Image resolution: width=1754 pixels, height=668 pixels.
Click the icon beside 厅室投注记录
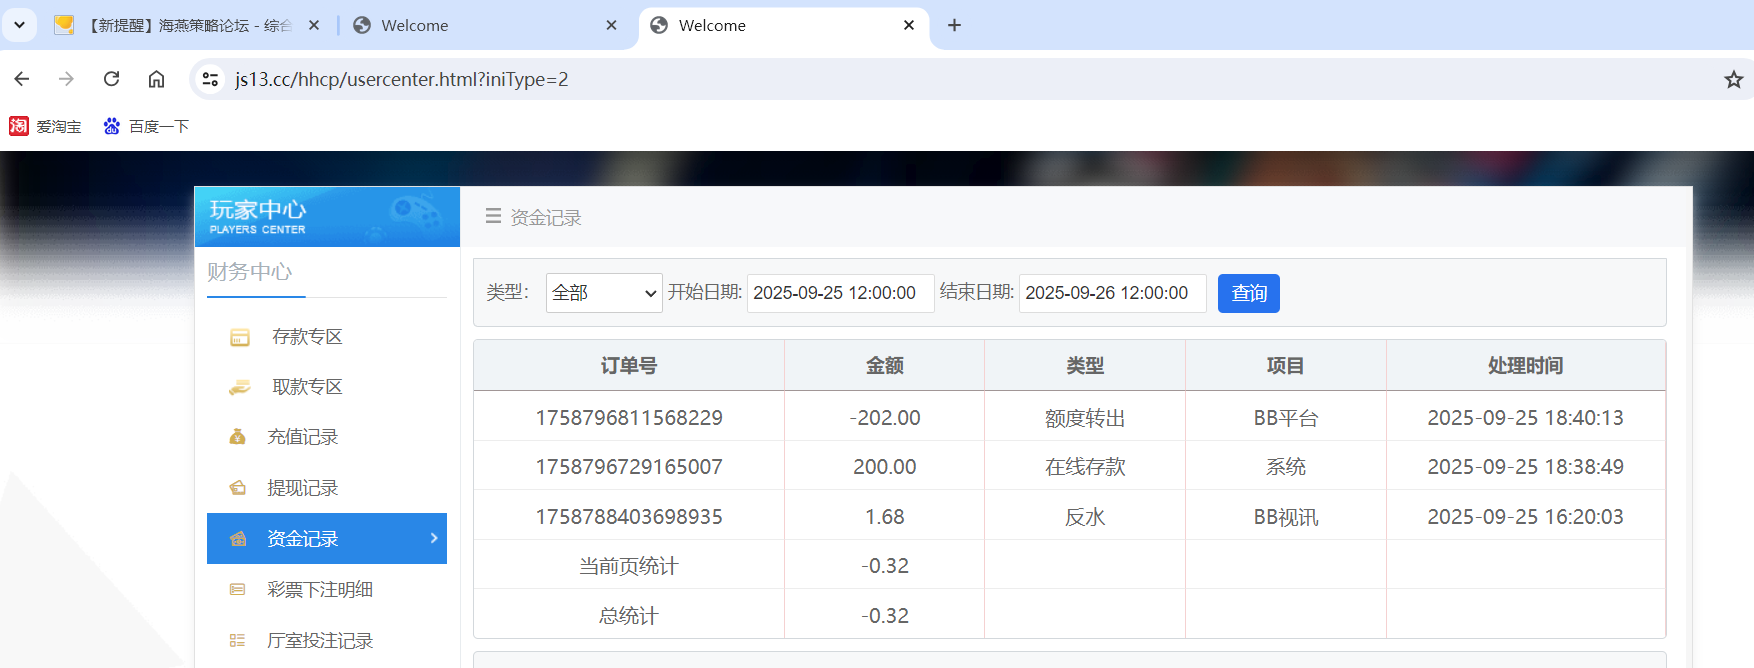(x=238, y=641)
